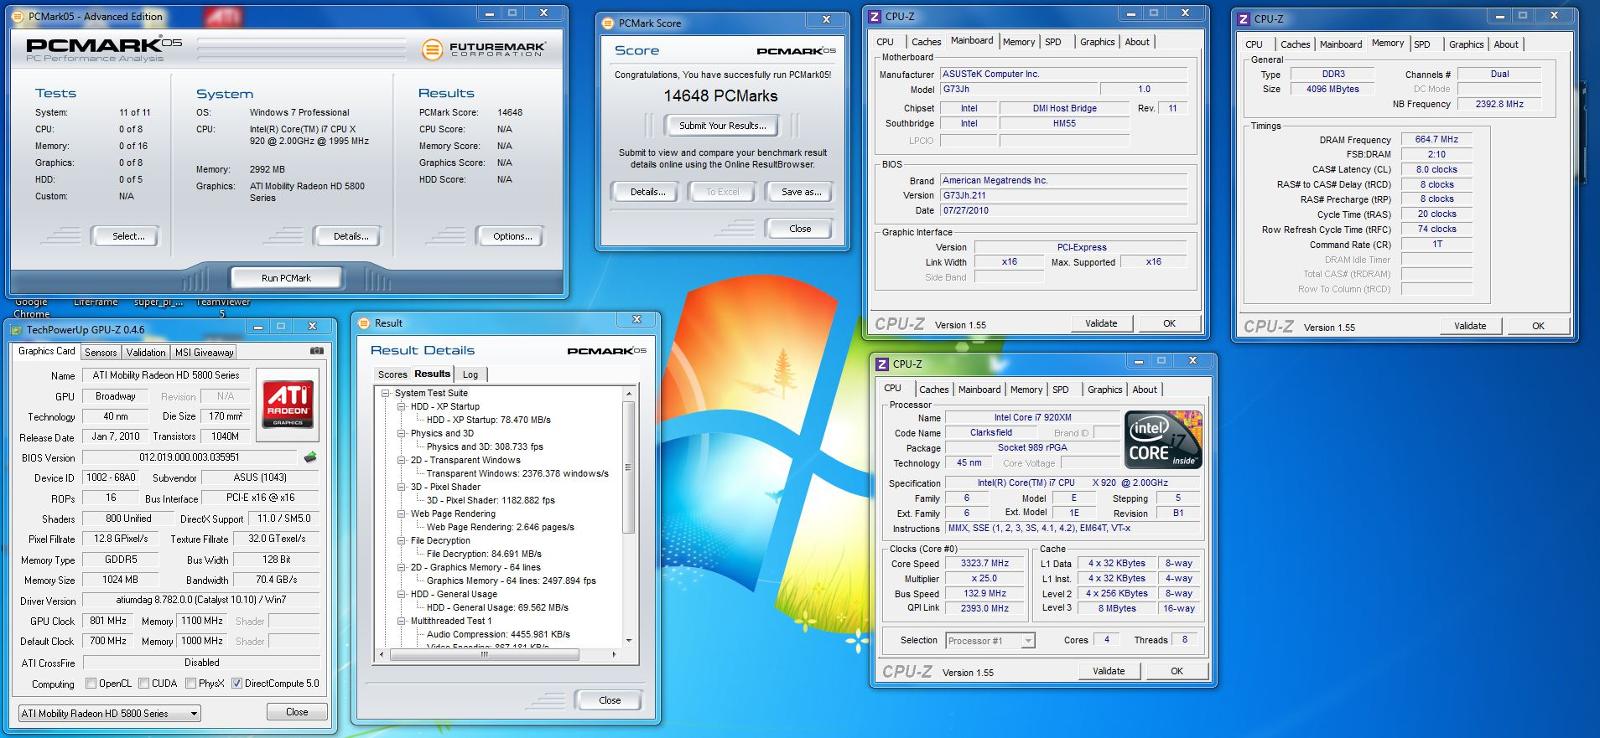Screen dimensions: 1600x738
Task: Switch to the Validation tab in GPU-Z
Action: click(146, 352)
